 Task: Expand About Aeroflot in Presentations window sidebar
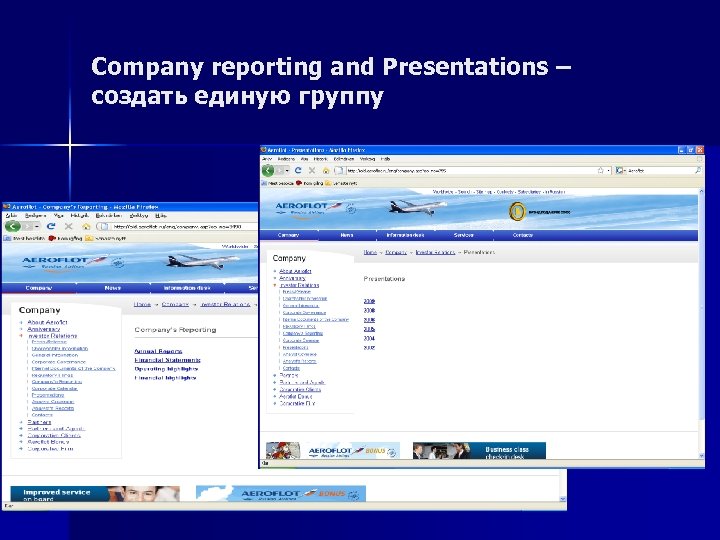tap(275, 271)
